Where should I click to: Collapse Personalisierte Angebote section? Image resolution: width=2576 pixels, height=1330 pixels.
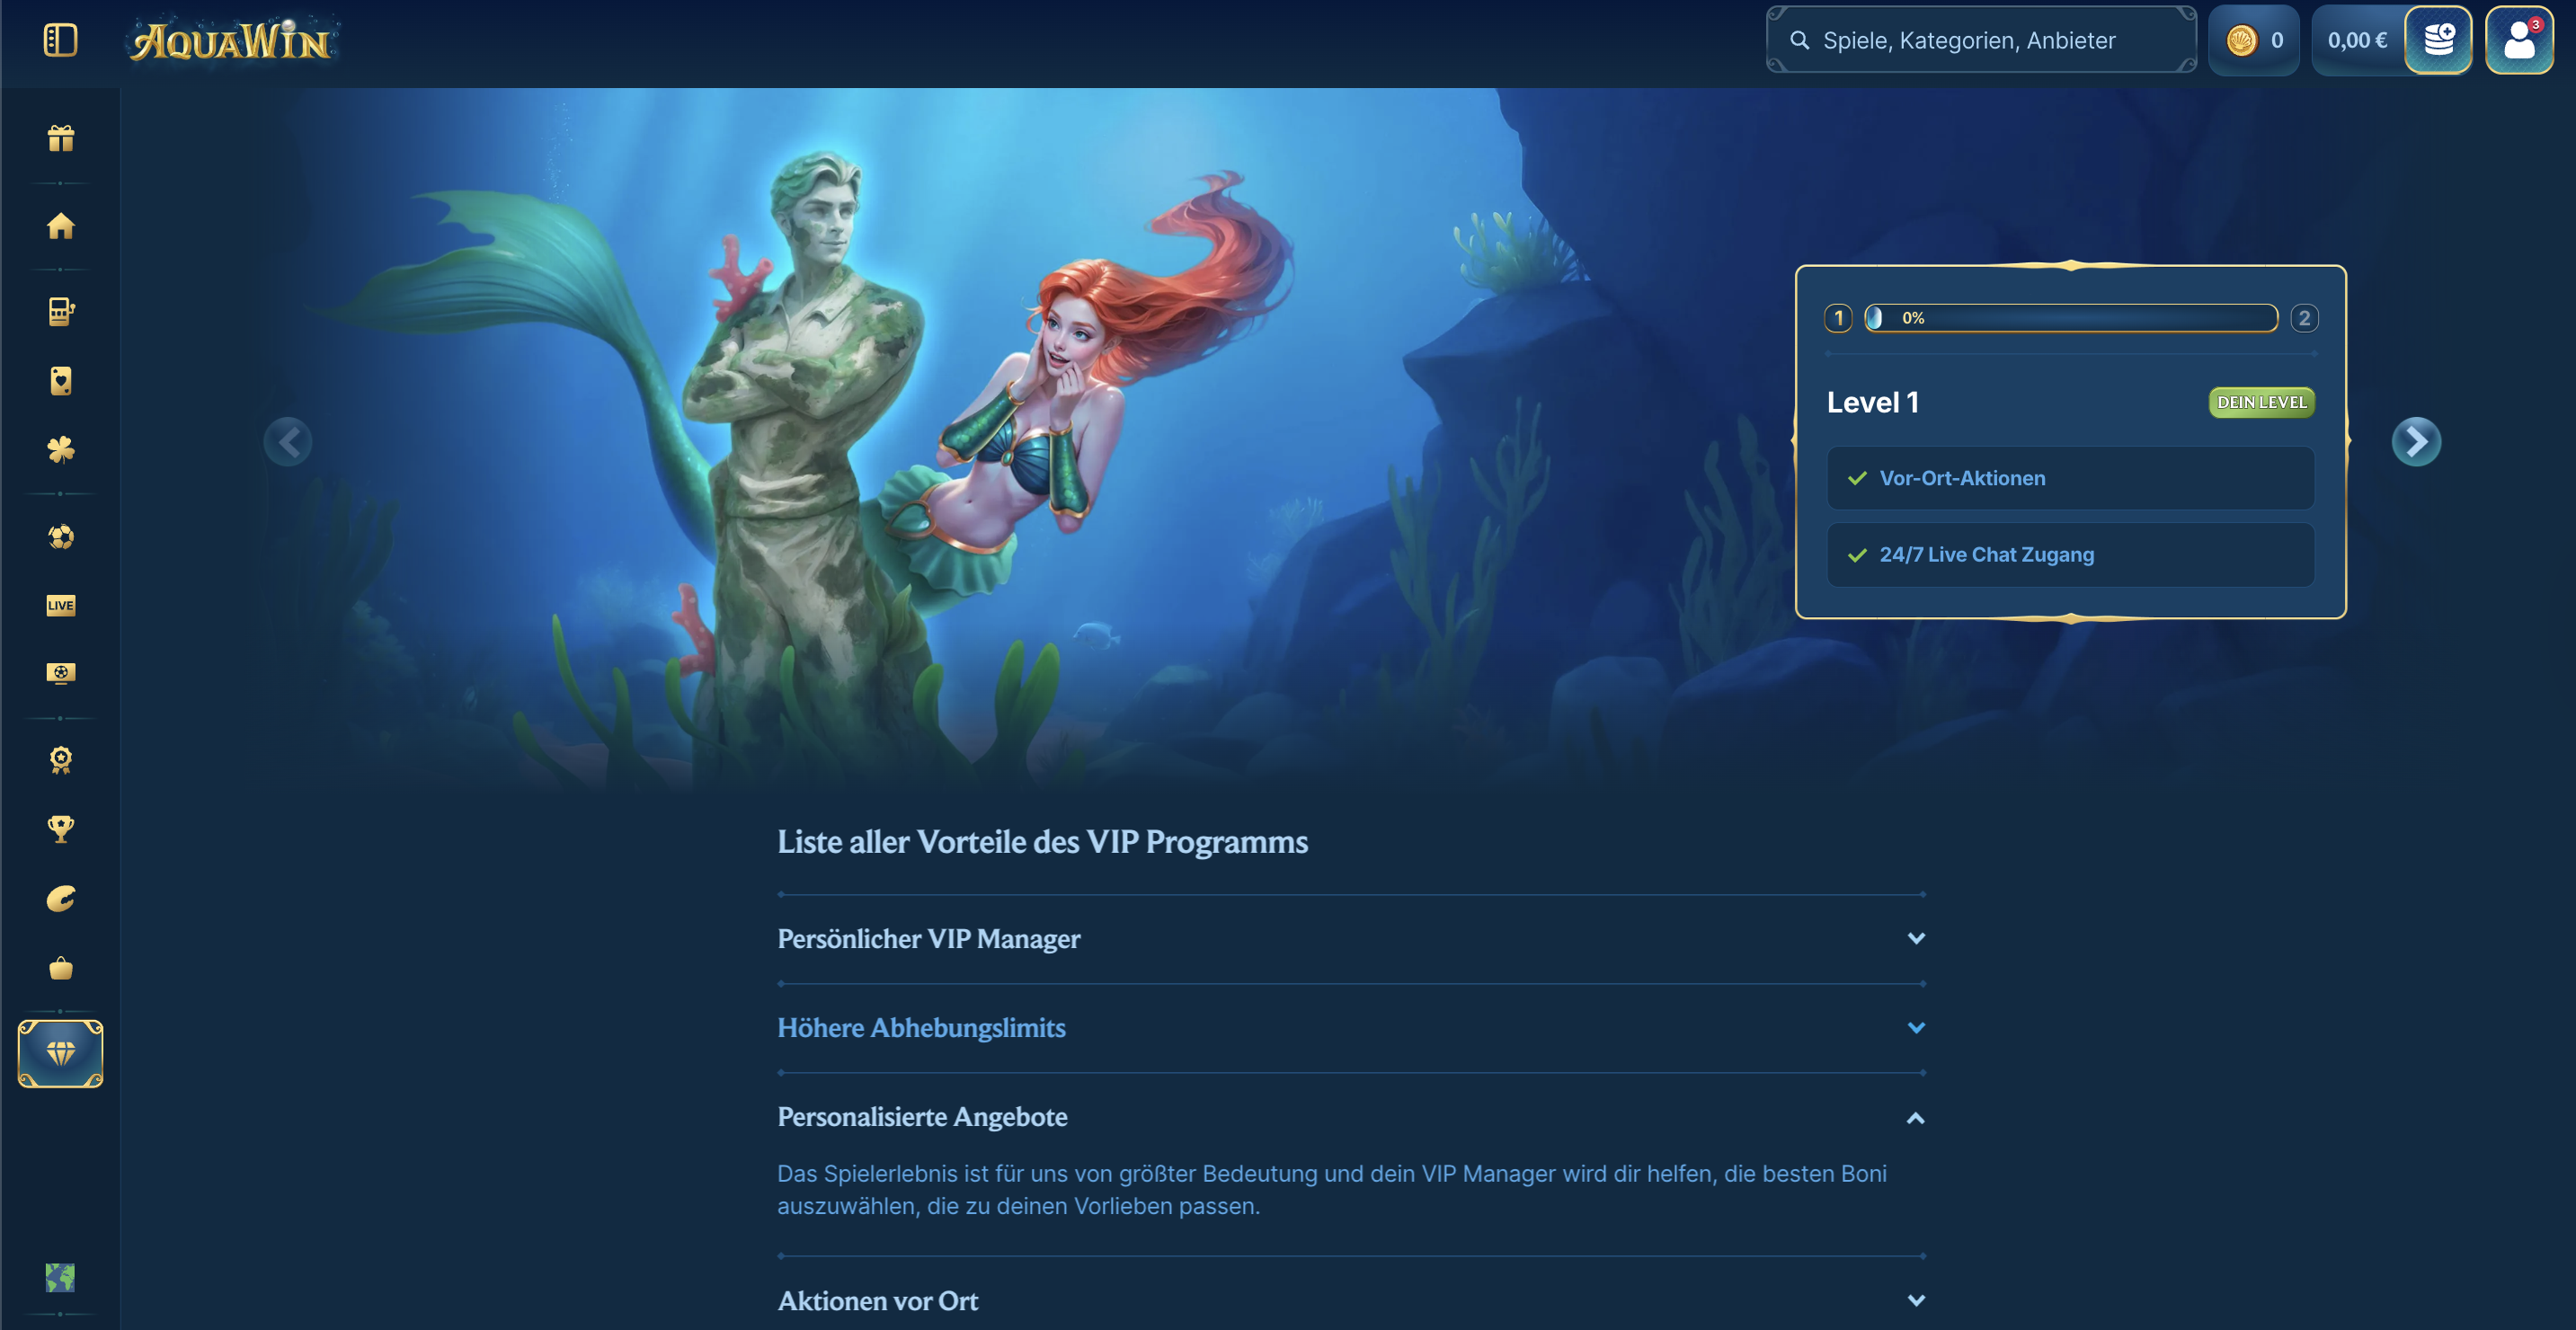coord(1351,1117)
